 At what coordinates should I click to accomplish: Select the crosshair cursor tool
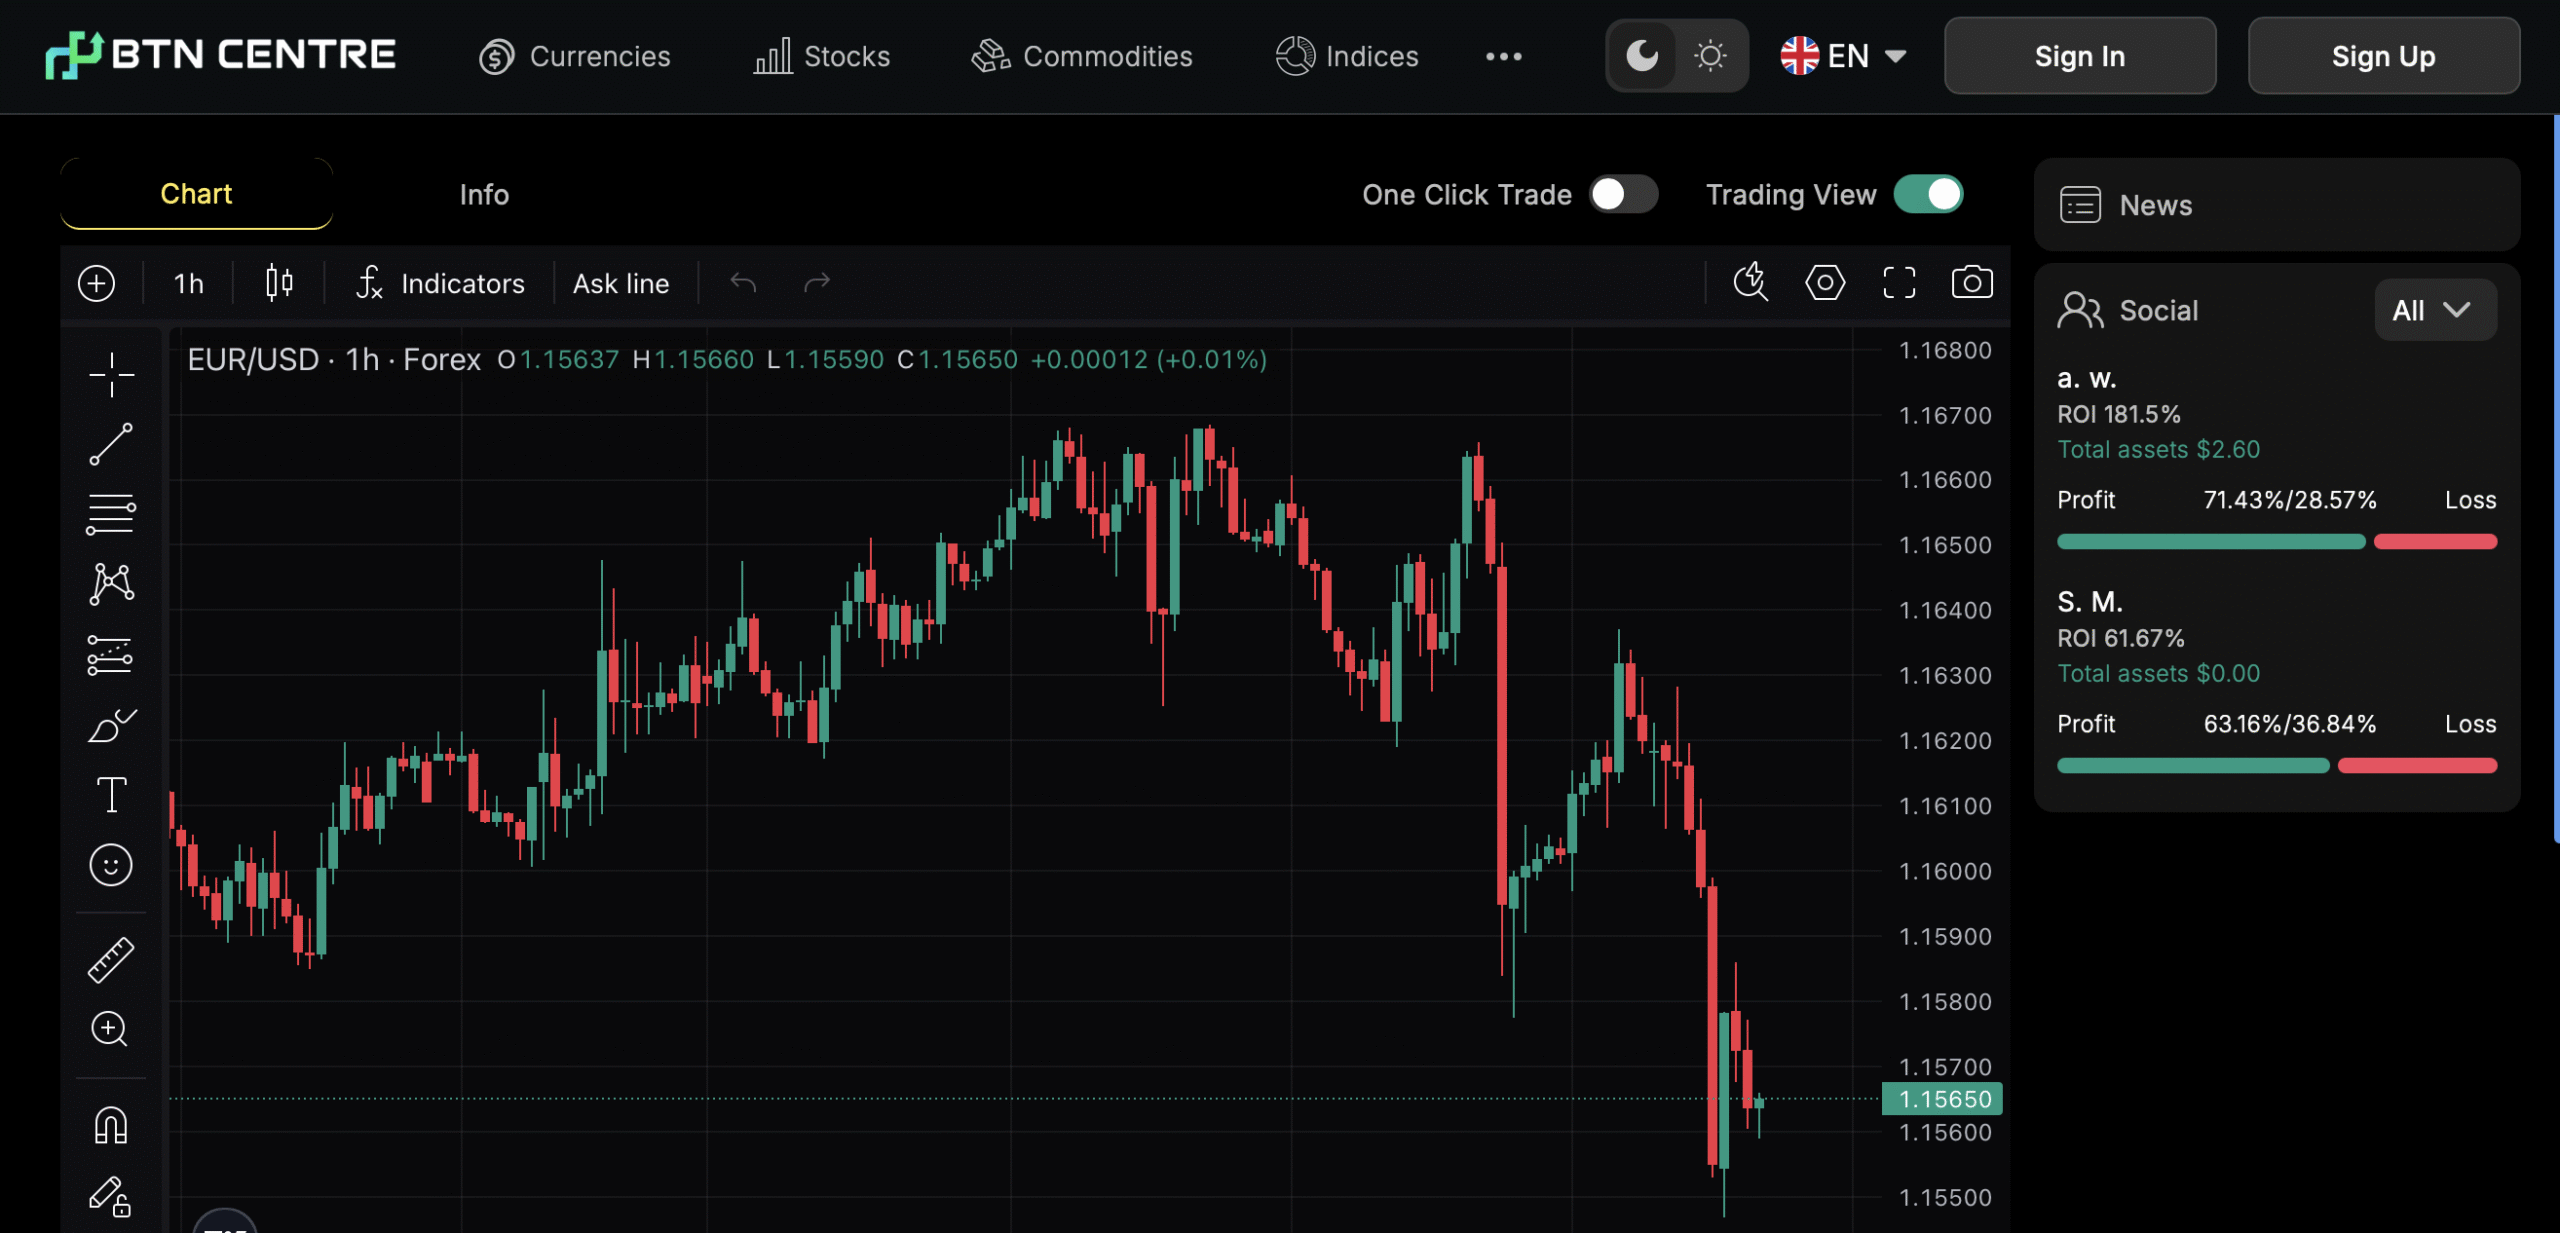110,374
